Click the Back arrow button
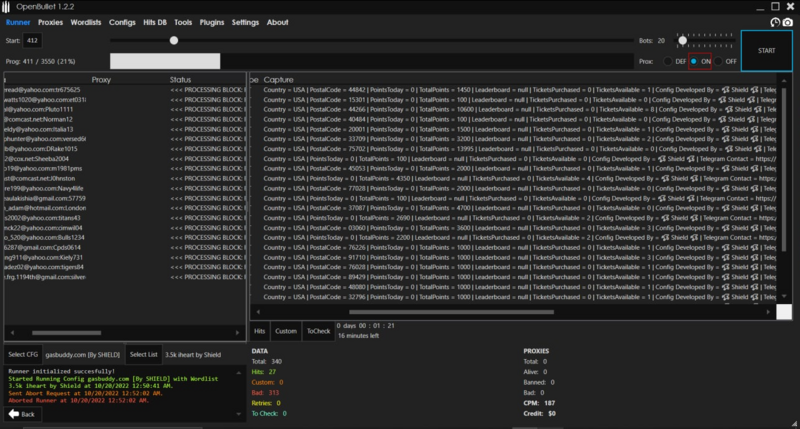This screenshot has height=429, width=800. pyautogui.click(x=22, y=414)
